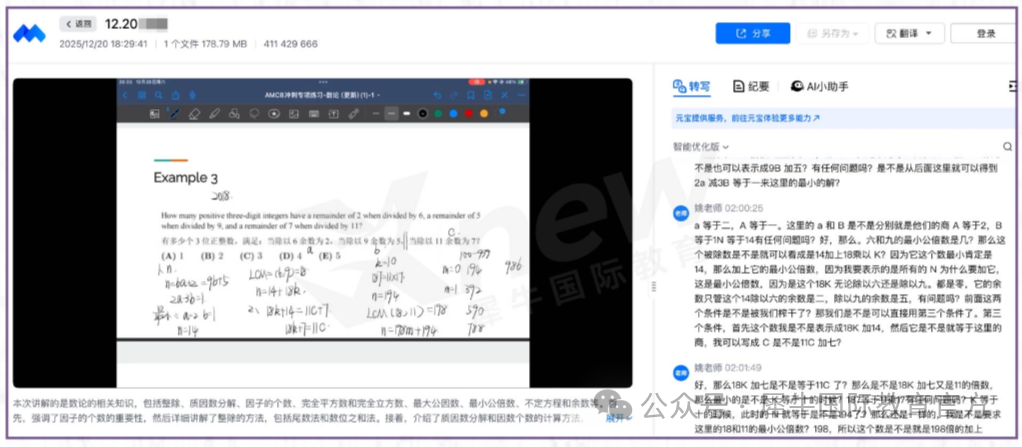Click the transcript search magnifier icon

pos(1008,147)
